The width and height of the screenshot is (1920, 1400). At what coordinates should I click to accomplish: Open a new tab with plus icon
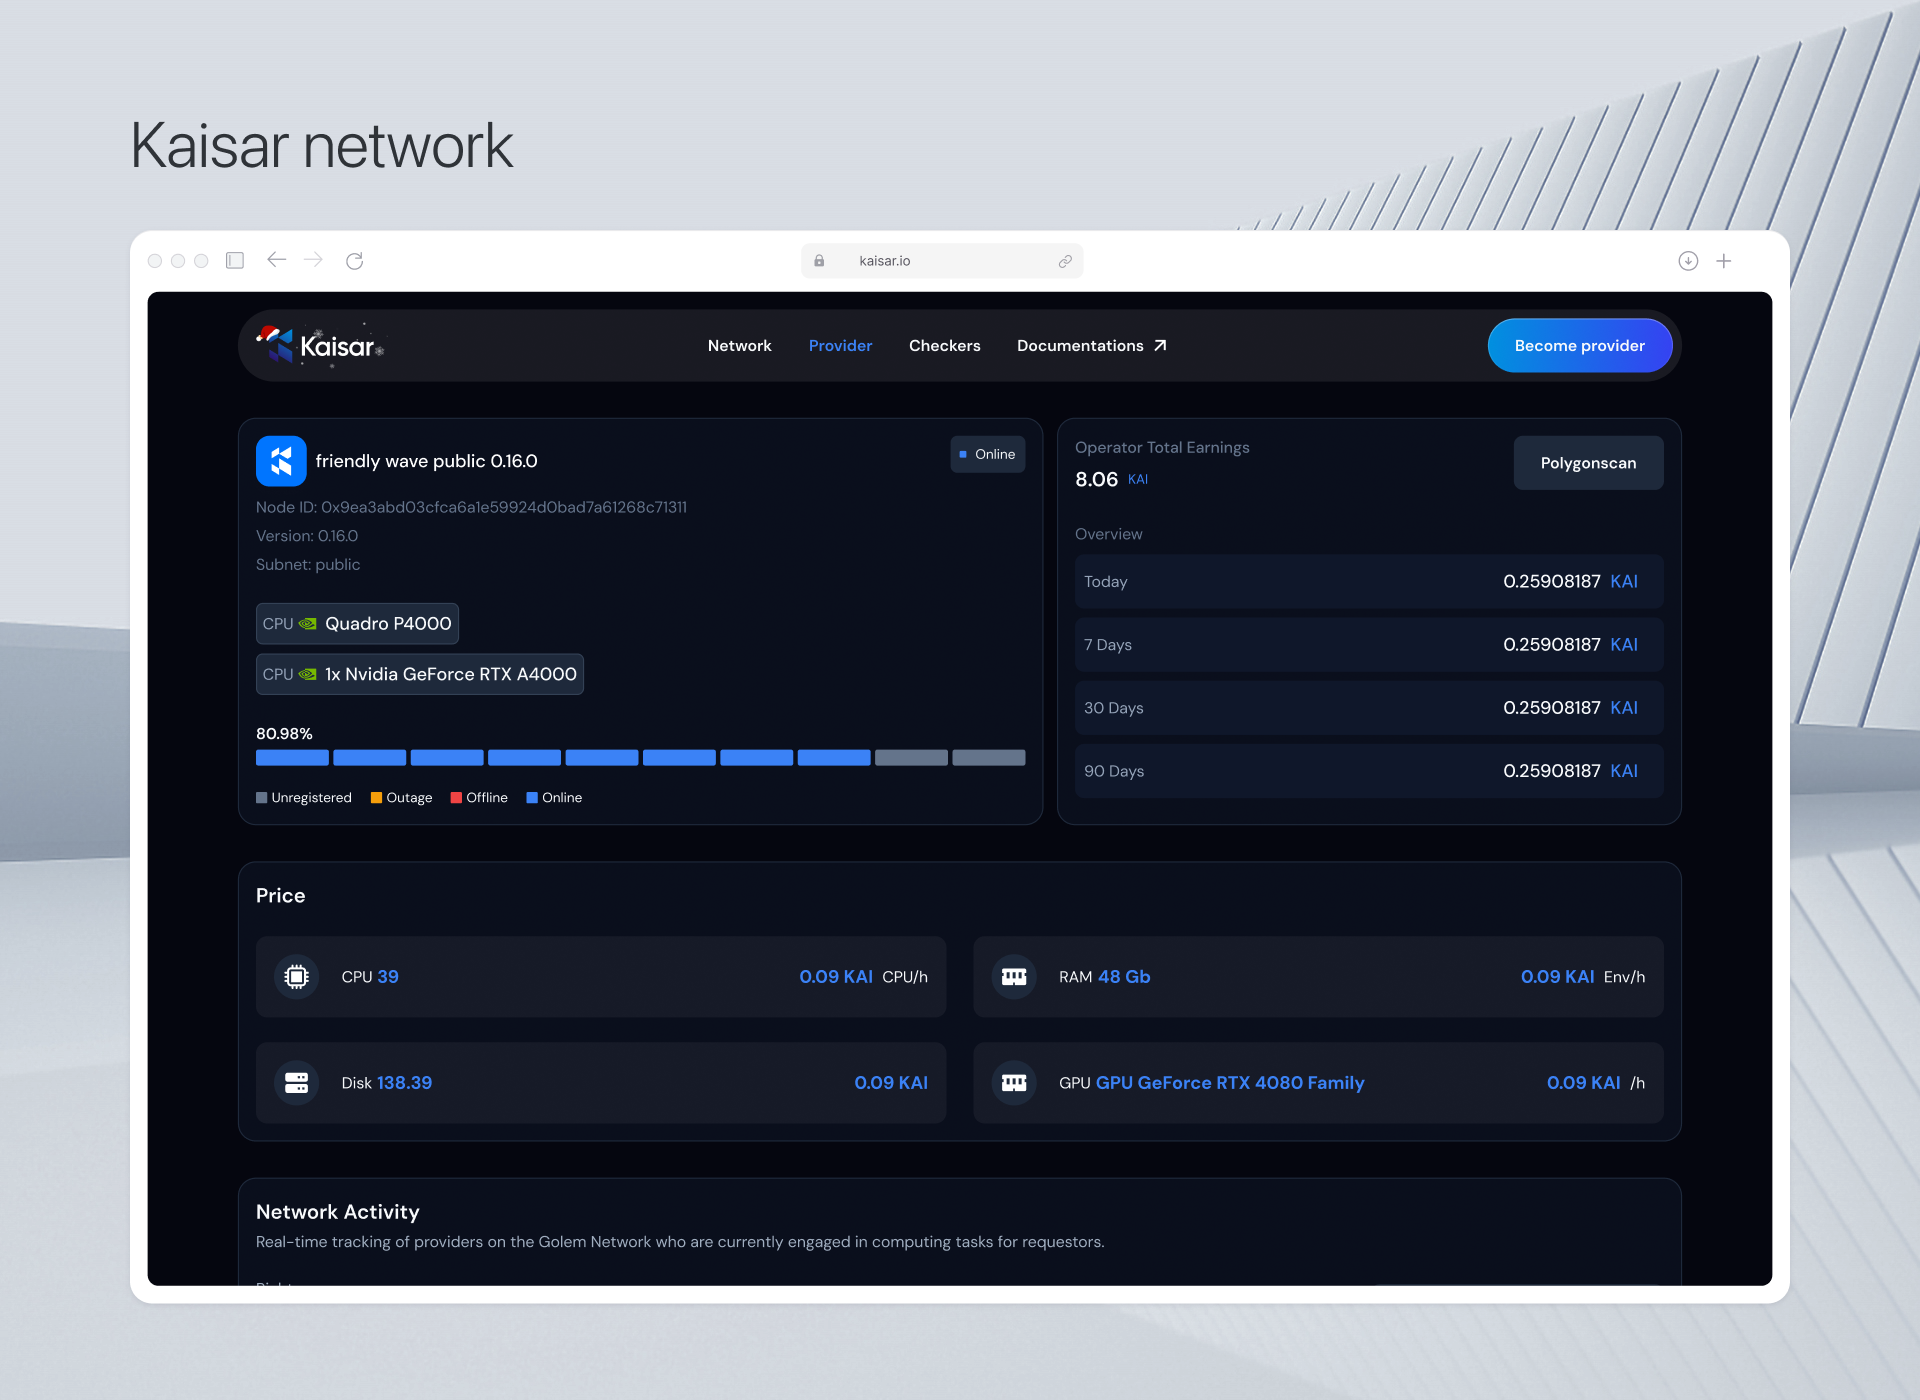1724,261
